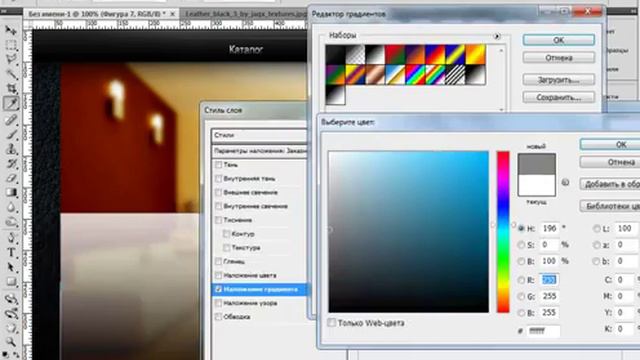Select the Dodge tool
Image resolution: width=640 pixels, height=360 pixels.
(x=11, y=222)
